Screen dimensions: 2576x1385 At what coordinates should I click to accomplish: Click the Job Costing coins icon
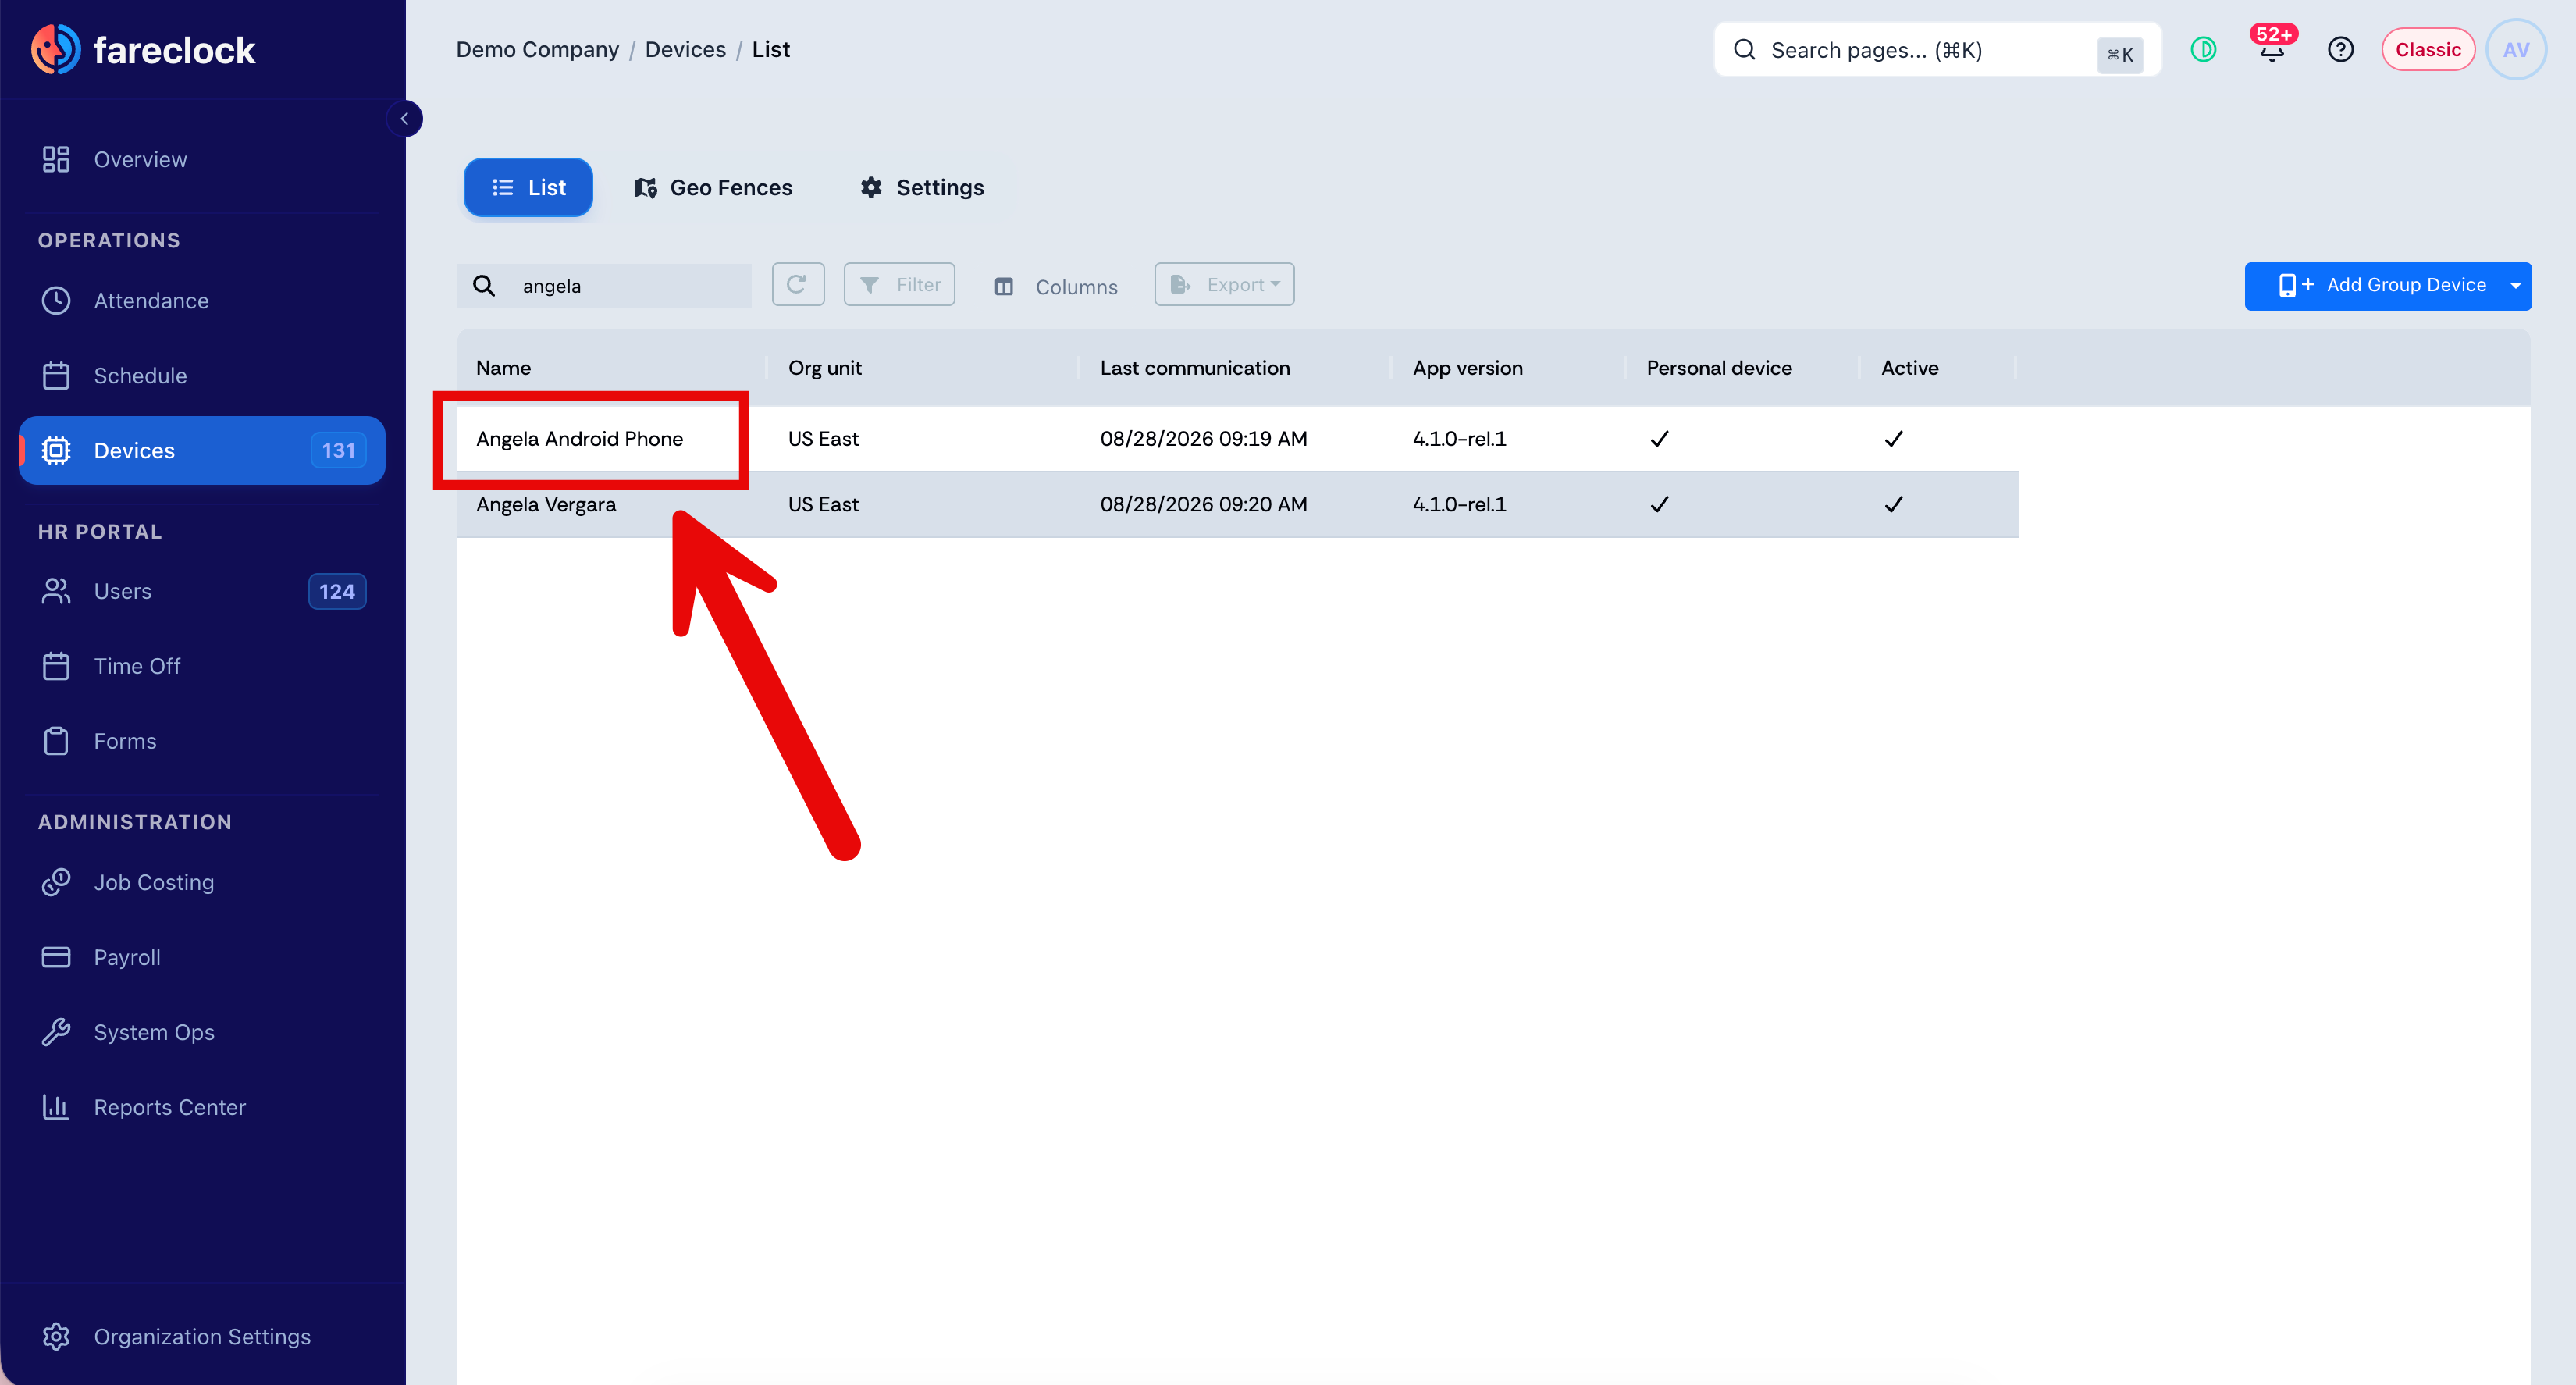pyautogui.click(x=56, y=883)
